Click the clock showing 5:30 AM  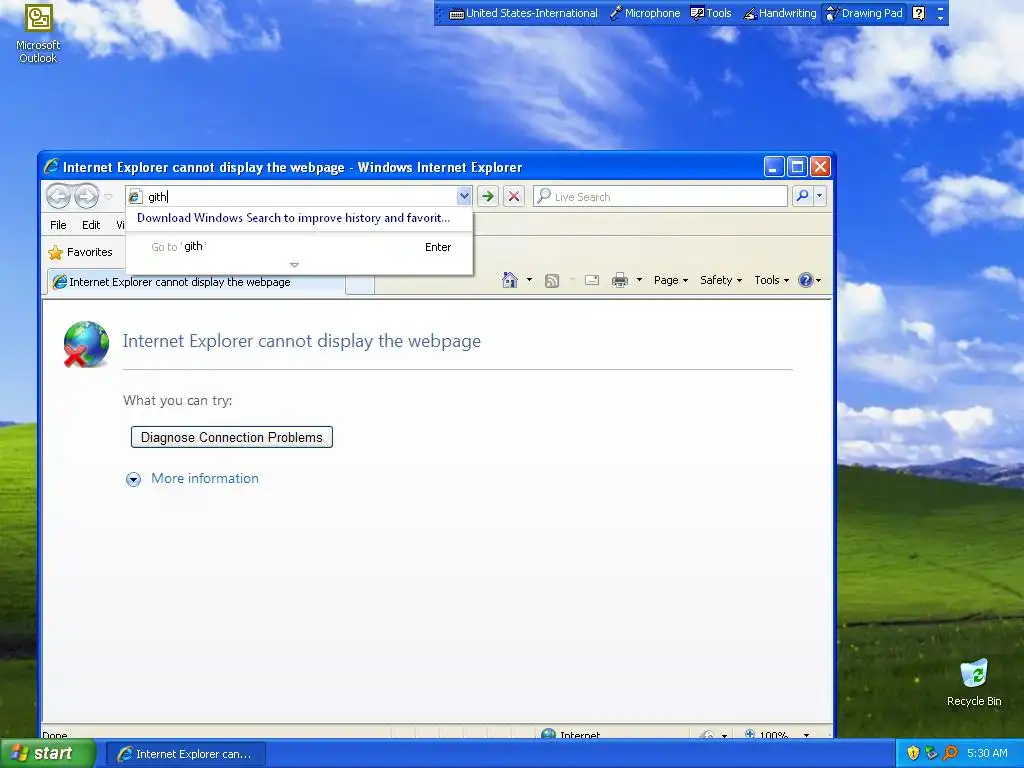[x=987, y=753]
